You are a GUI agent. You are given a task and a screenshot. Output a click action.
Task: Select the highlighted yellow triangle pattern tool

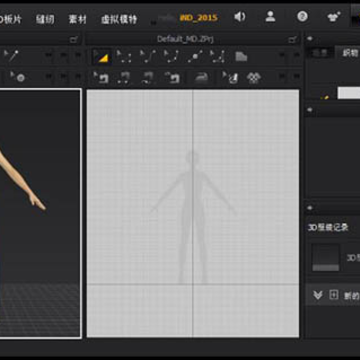[x=102, y=57]
